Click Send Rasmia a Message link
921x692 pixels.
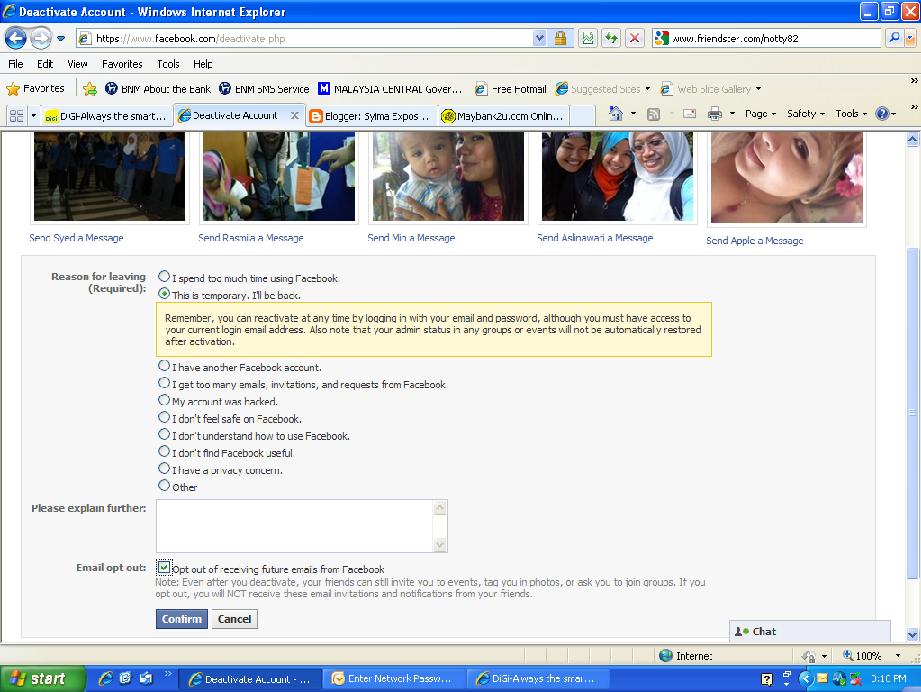[251, 237]
